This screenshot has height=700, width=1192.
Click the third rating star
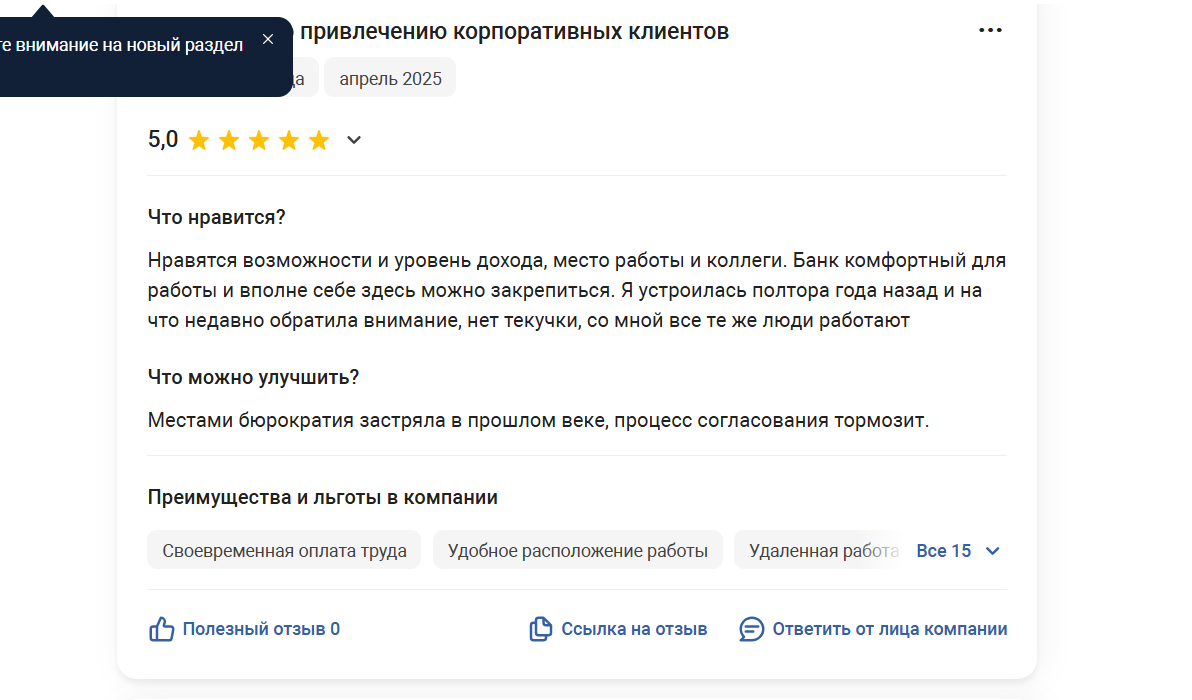pos(259,141)
